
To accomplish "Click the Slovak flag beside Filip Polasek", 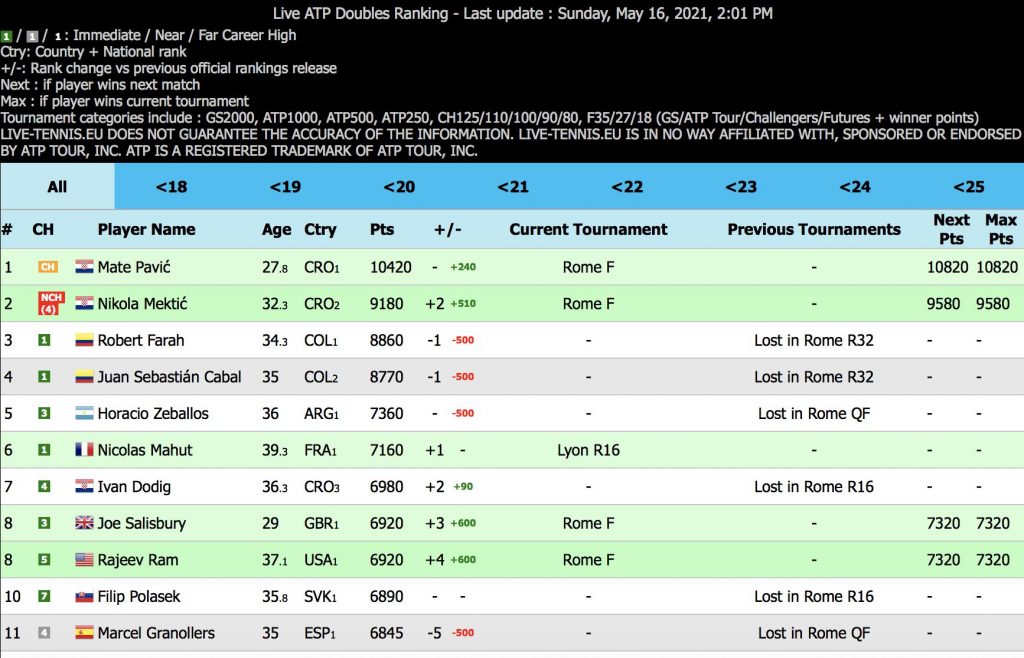I will pyautogui.click(x=84, y=597).
